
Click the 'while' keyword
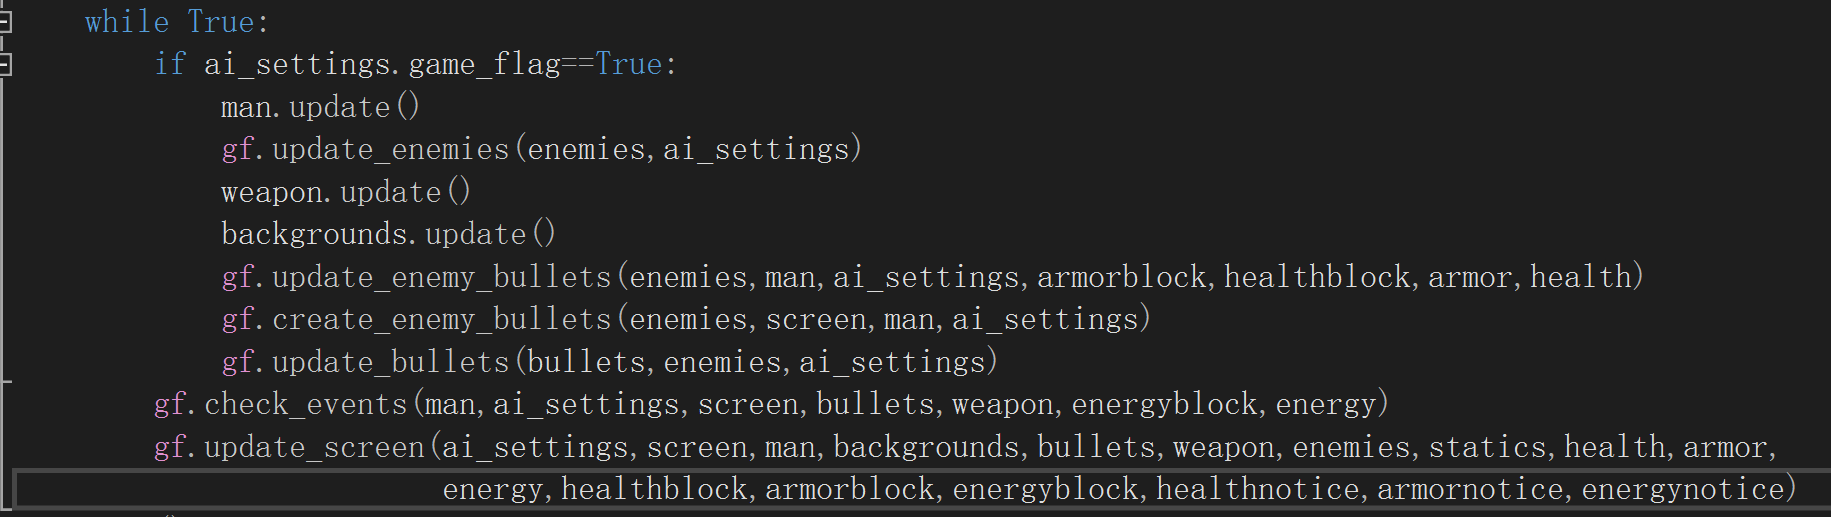point(126,22)
